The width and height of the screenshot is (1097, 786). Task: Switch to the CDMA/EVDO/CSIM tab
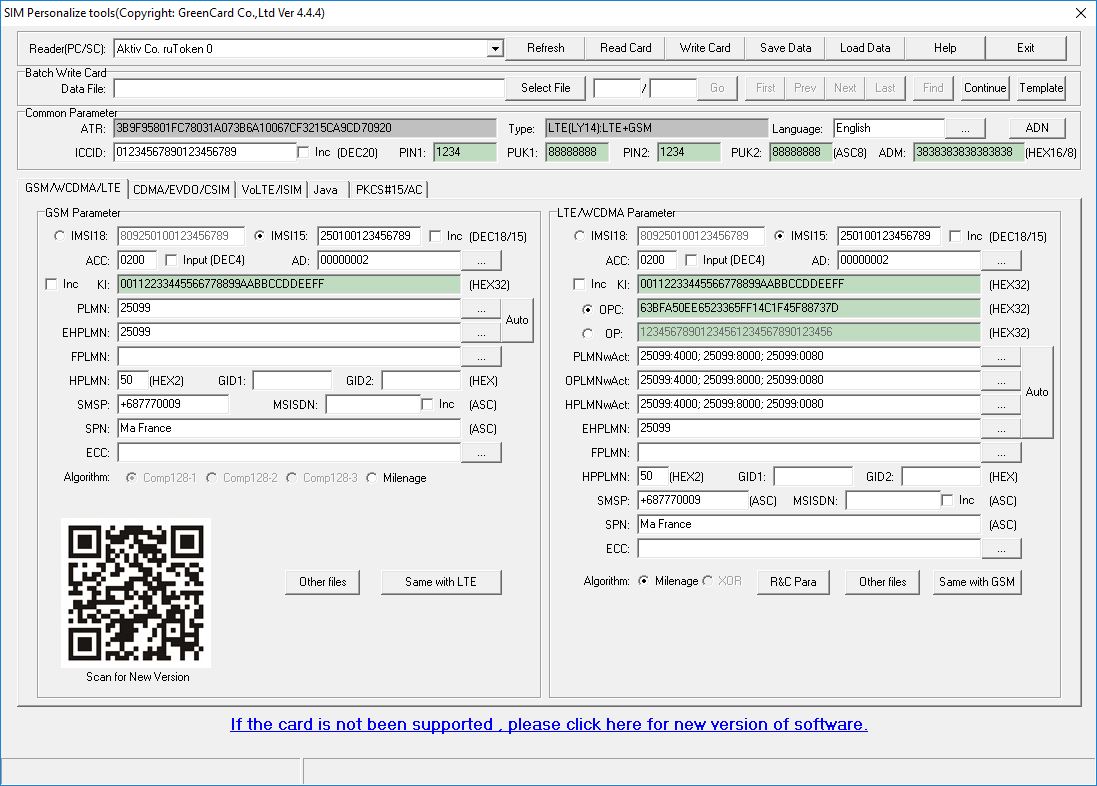tap(181, 189)
